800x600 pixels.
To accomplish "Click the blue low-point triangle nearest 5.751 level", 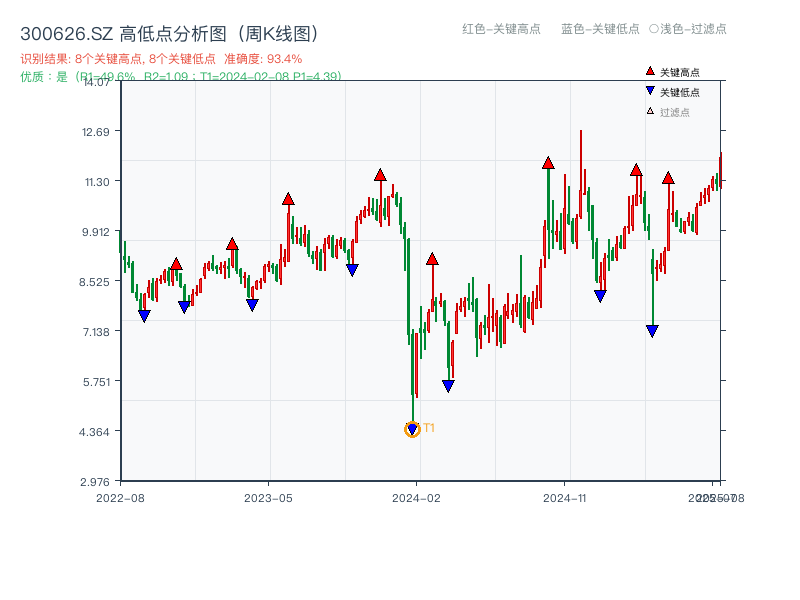I will 448,386.
